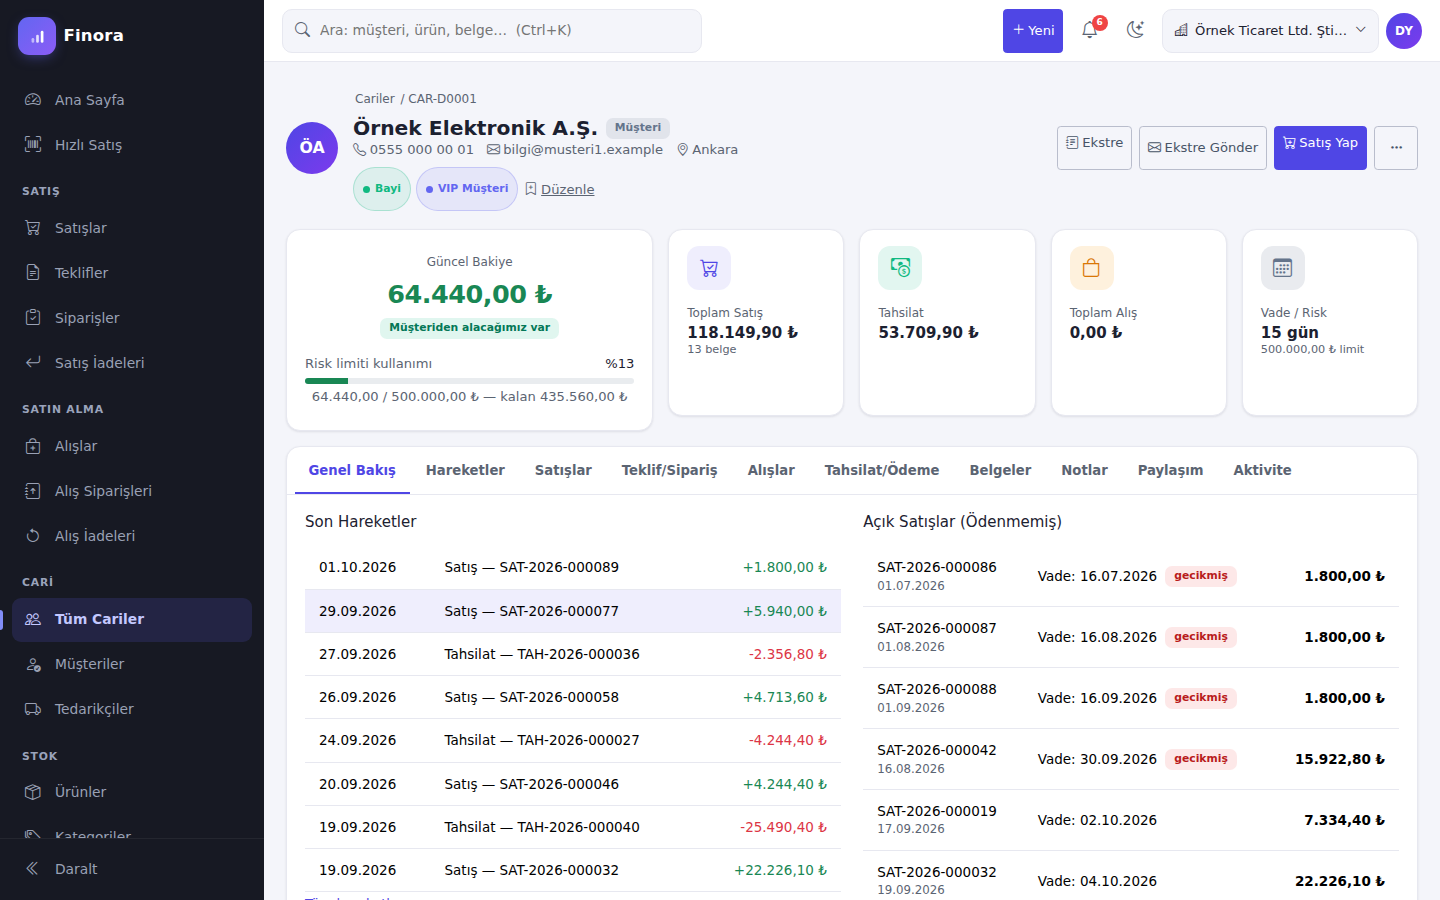Toggle the VIP Müşteri tag chip
Image resolution: width=1440 pixels, height=900 pixels.
[x=467, y=189]
